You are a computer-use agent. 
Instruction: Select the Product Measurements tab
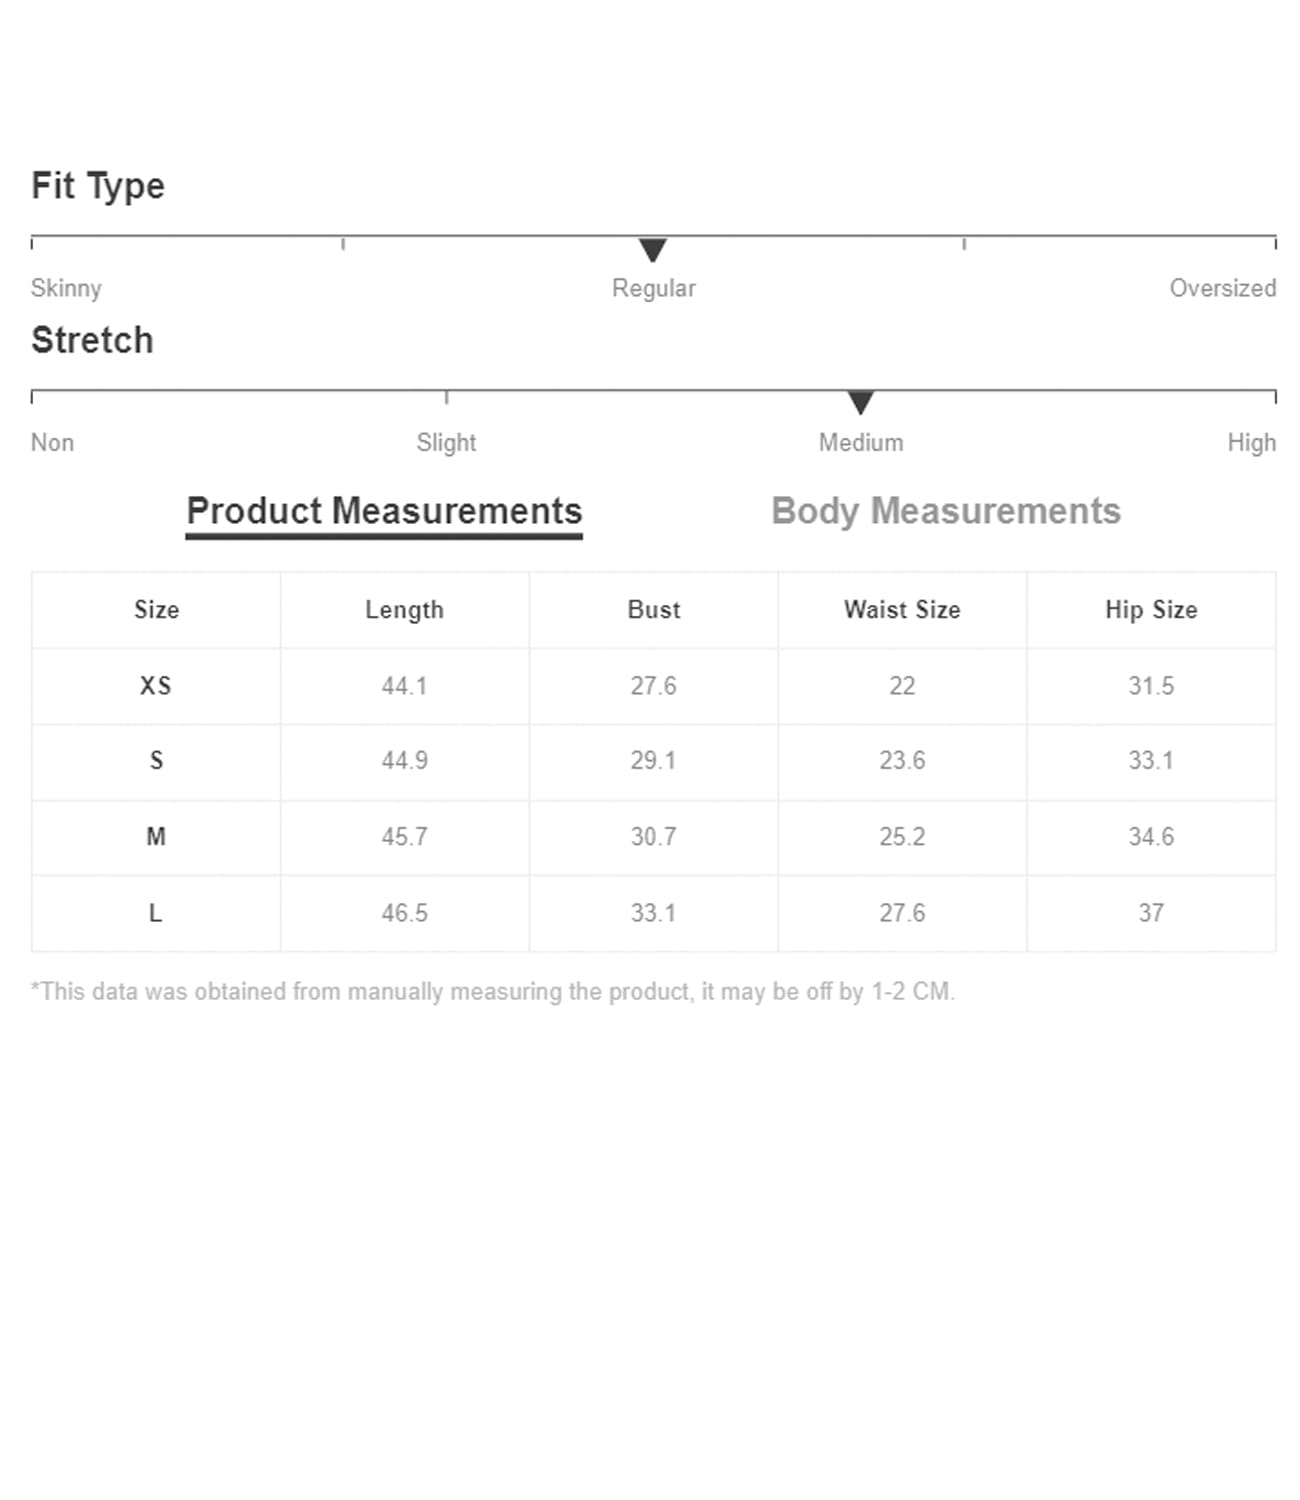[x=384, y=511]
